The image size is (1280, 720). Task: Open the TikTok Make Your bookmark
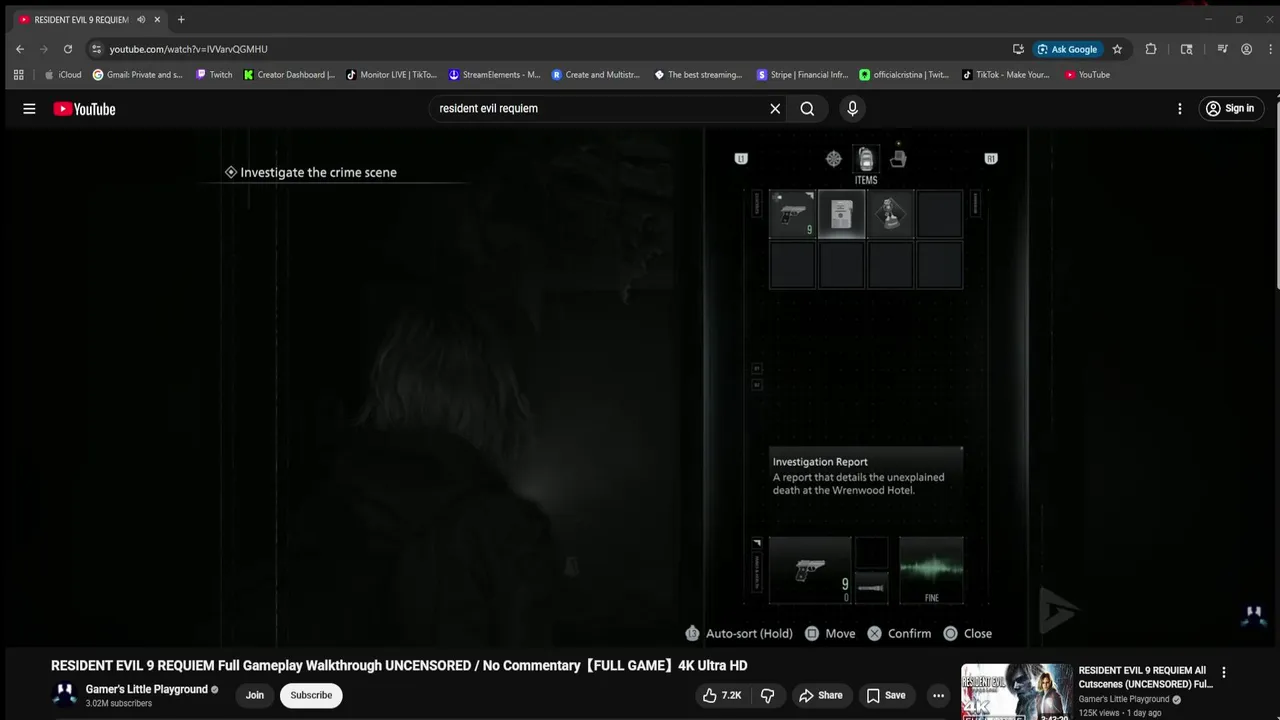pos(1007,74)
